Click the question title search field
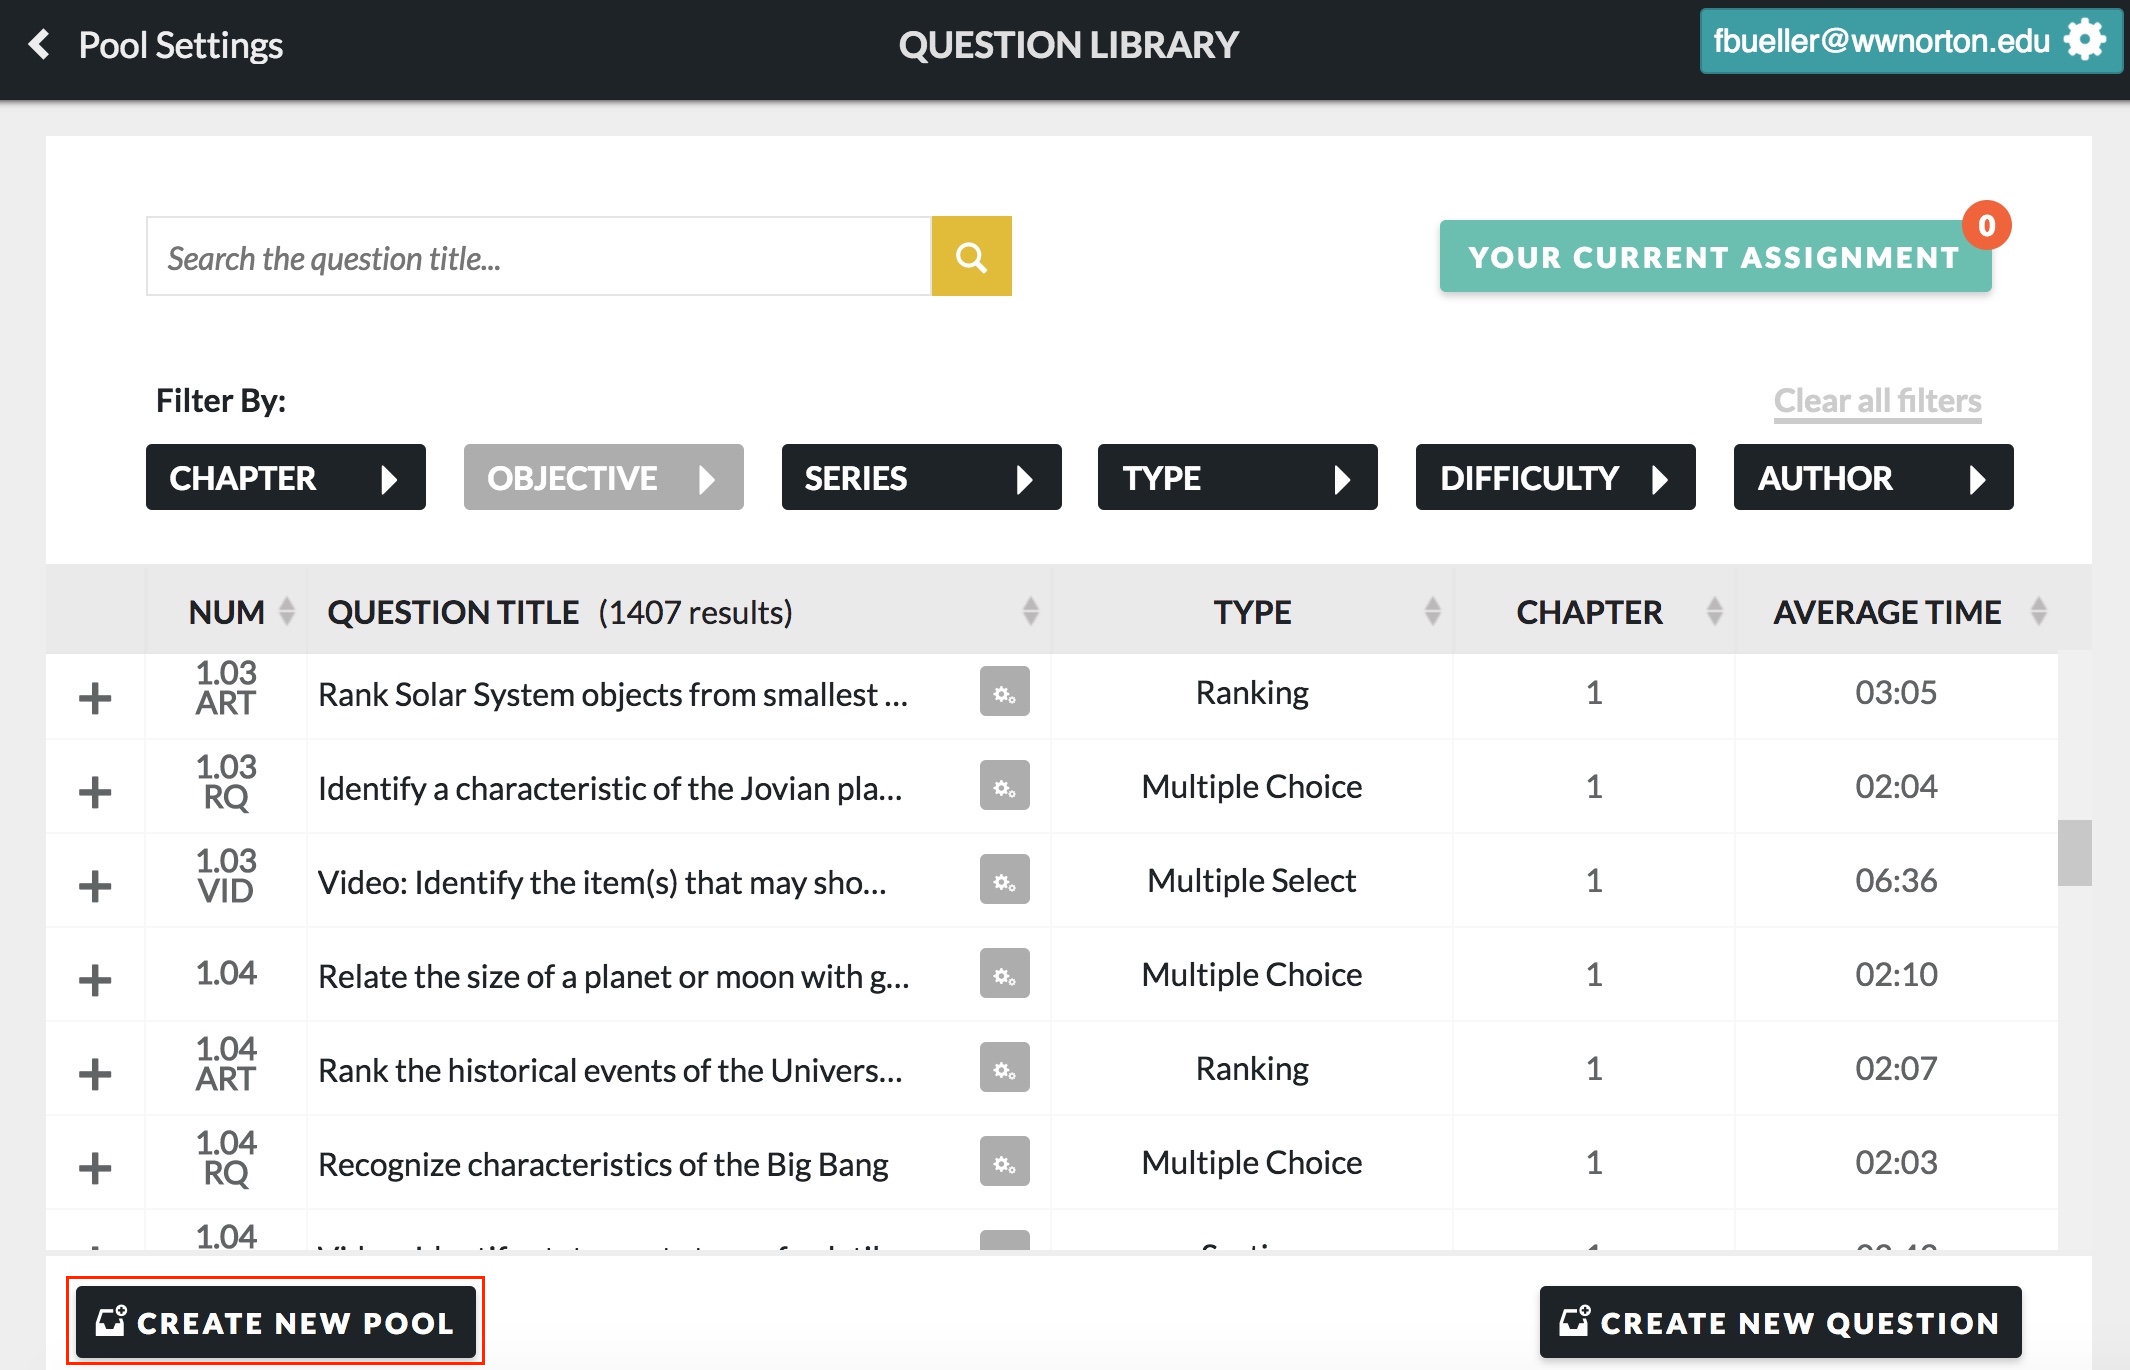 tap(538, 257)
